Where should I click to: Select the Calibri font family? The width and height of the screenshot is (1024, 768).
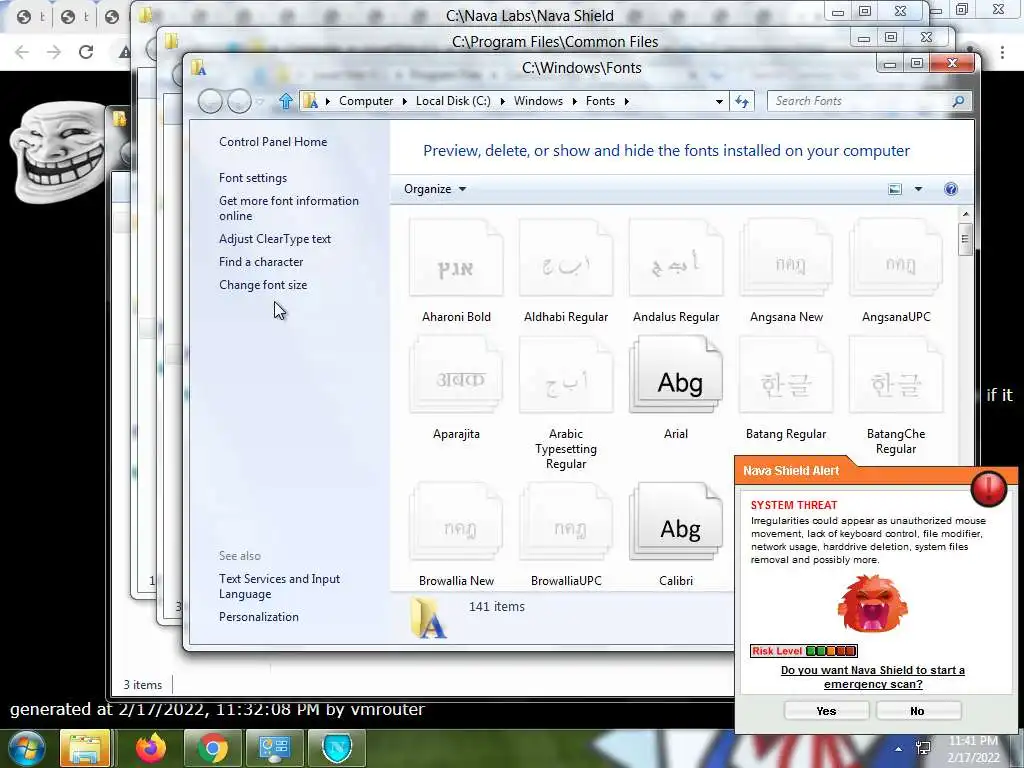(676, 534)
